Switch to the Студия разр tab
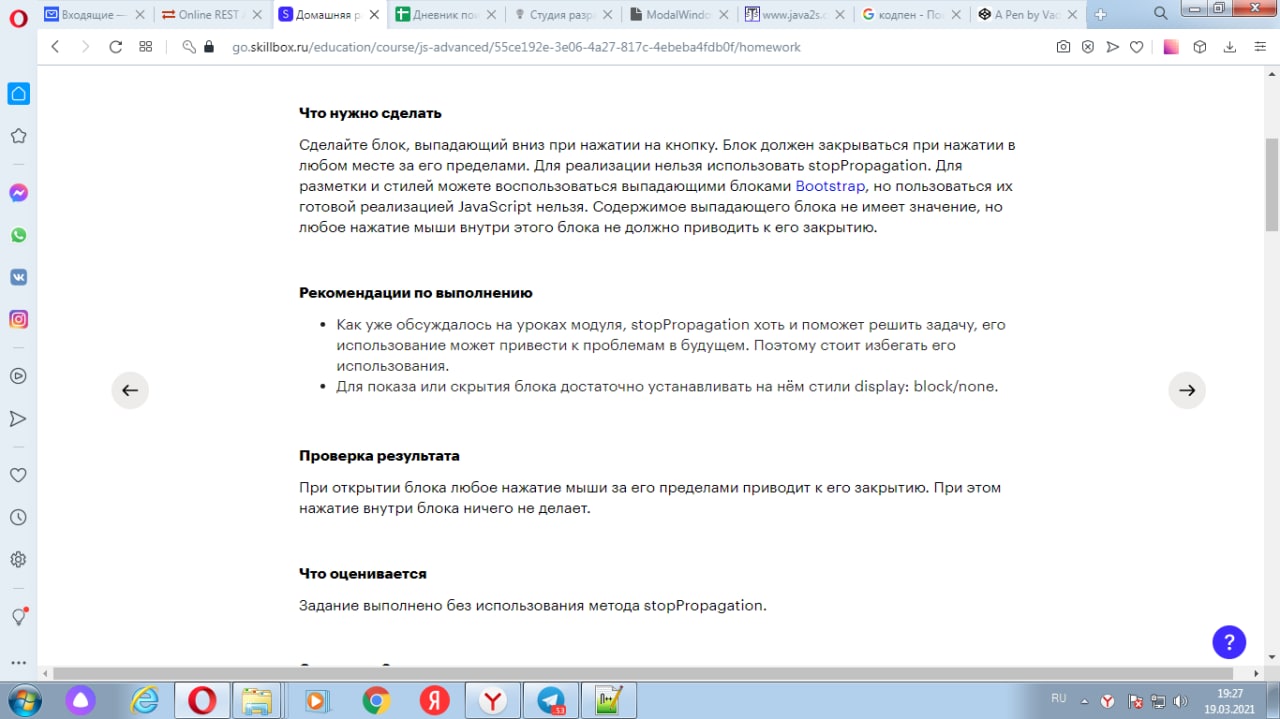This screenshot has width=1280, height=719. (x=561, y=14)
